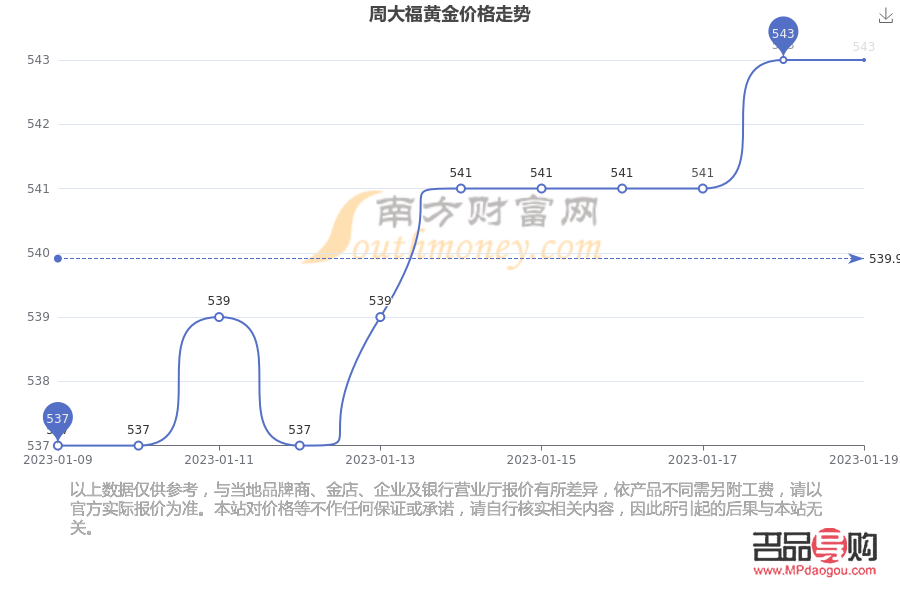Click the x-axis label 2023-01-13
The width and height of the screenshot is (900, 600).
(380, 460)
